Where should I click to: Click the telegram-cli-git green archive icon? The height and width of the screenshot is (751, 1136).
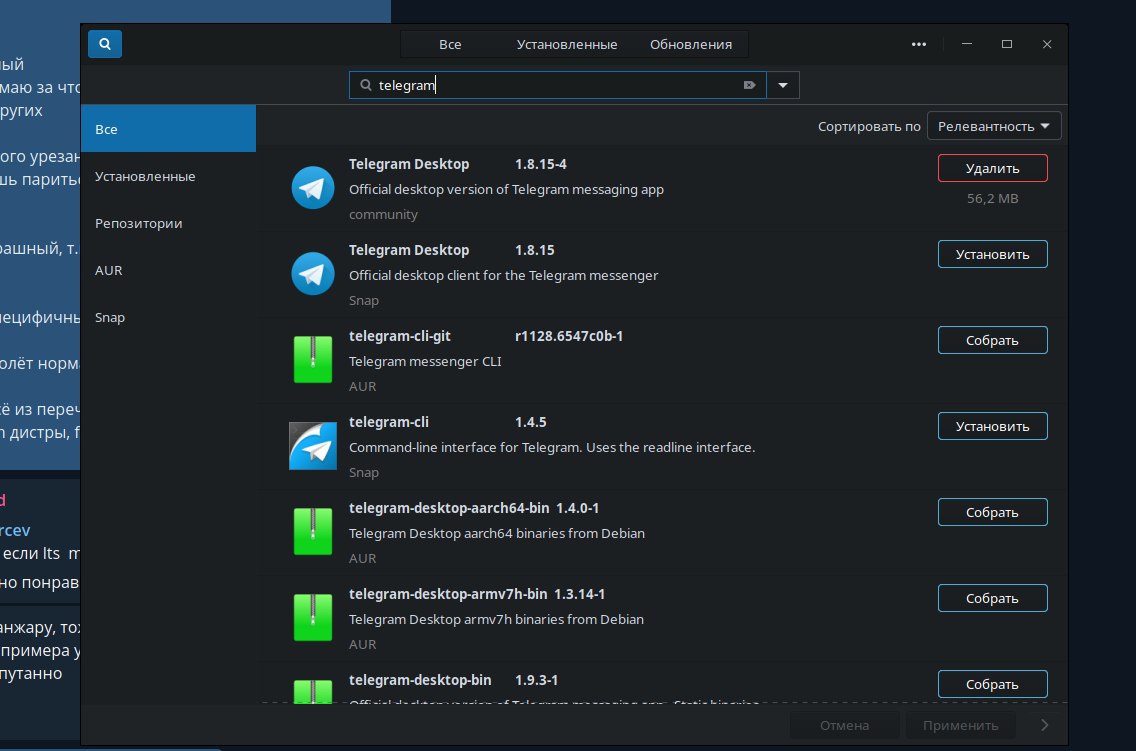(x=313, y=359)
